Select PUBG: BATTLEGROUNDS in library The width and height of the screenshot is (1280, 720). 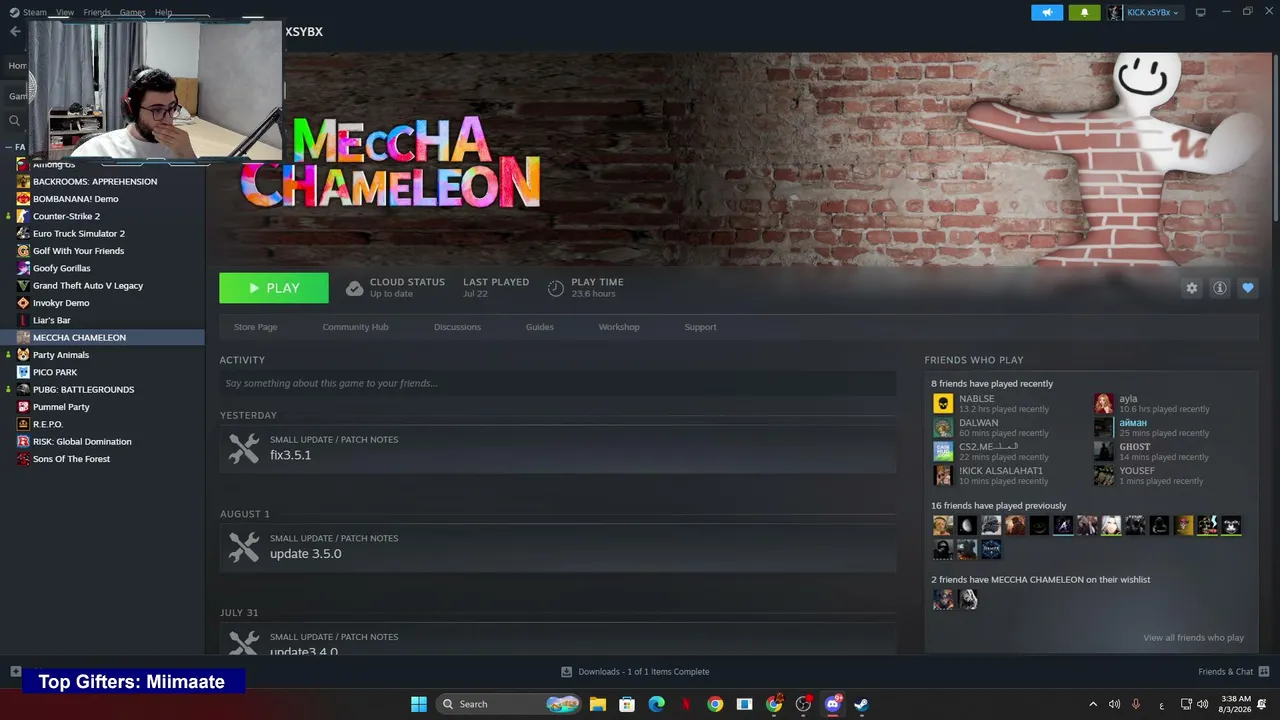(83, 390)
